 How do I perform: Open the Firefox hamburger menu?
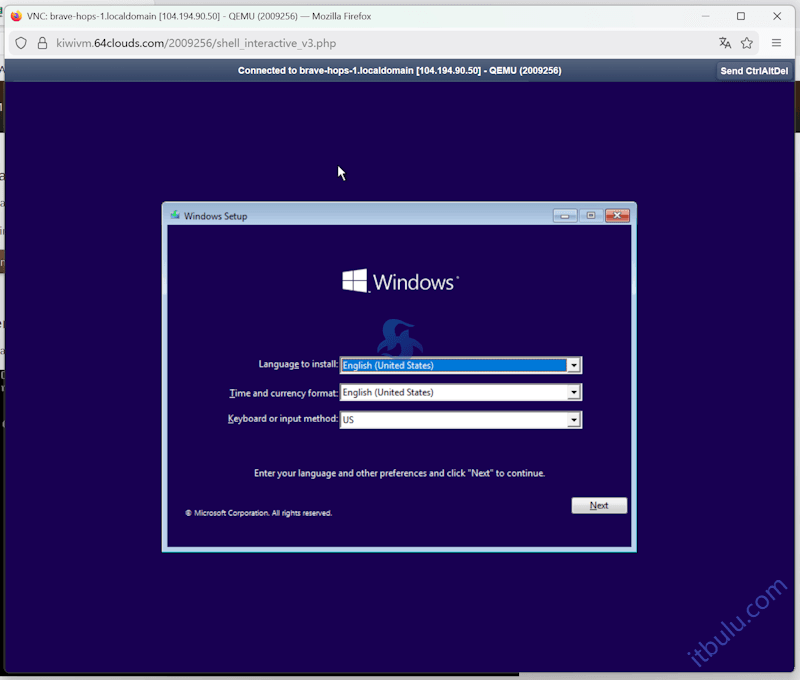(x=776, y=44)
